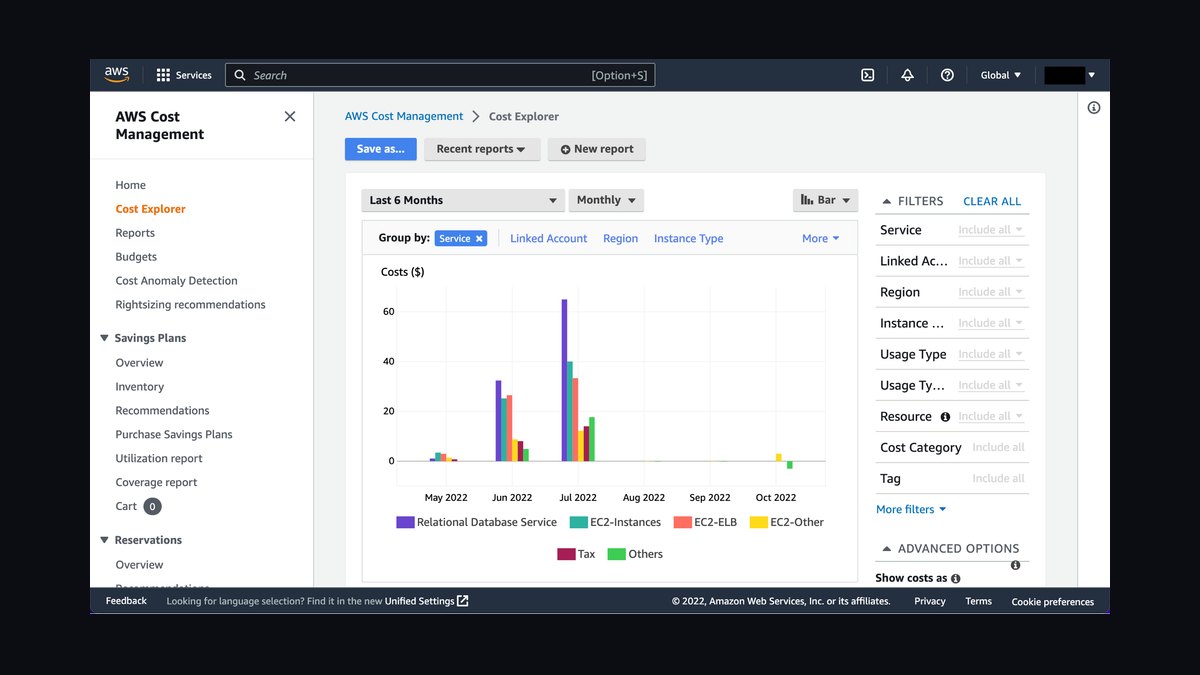Open the CloudShell terminal icon
Viewport: 1200px width, 675px height.
click(x=868, y=75)
